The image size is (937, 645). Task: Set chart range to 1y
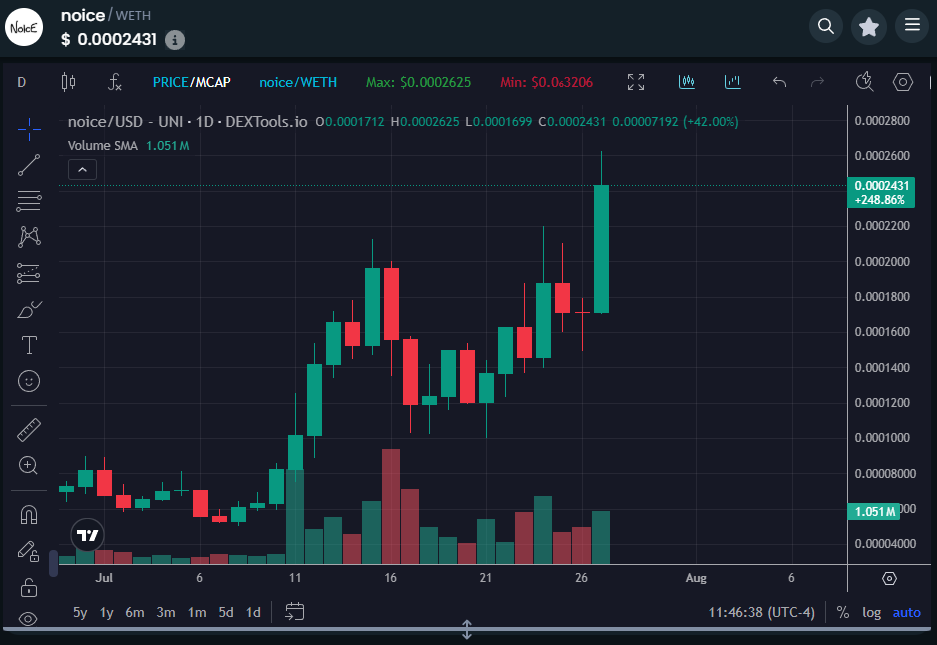(106, 613)
